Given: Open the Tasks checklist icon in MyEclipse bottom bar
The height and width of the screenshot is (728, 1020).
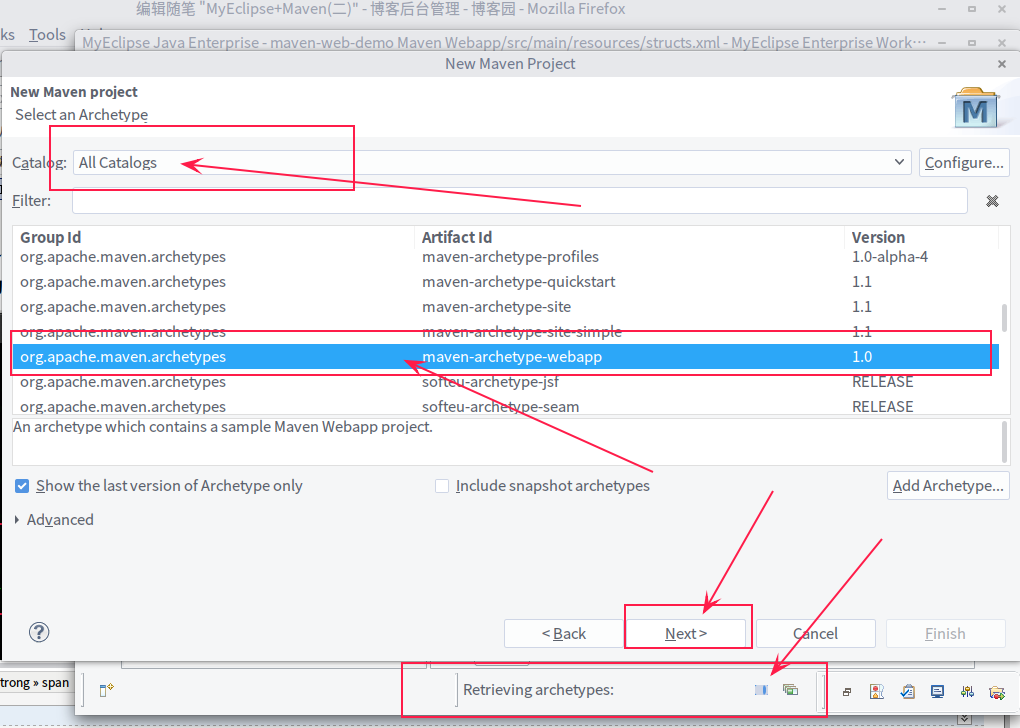Looking at the screenshot, I should 907,692.
